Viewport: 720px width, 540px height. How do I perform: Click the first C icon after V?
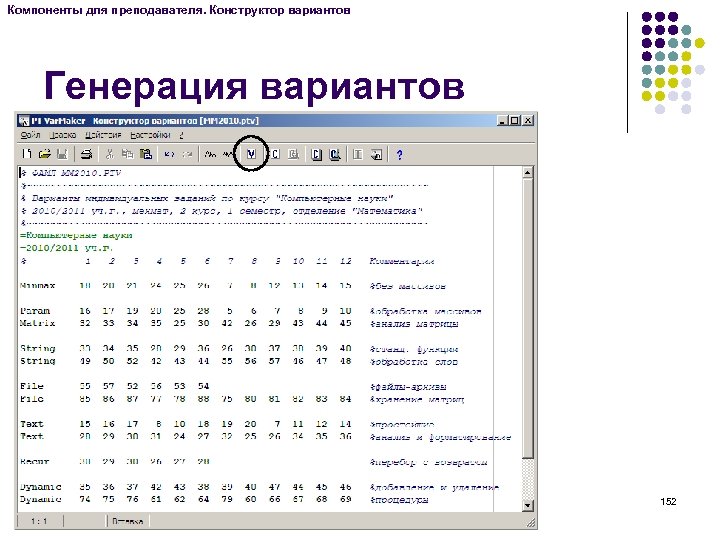click(x=275, y=154)
